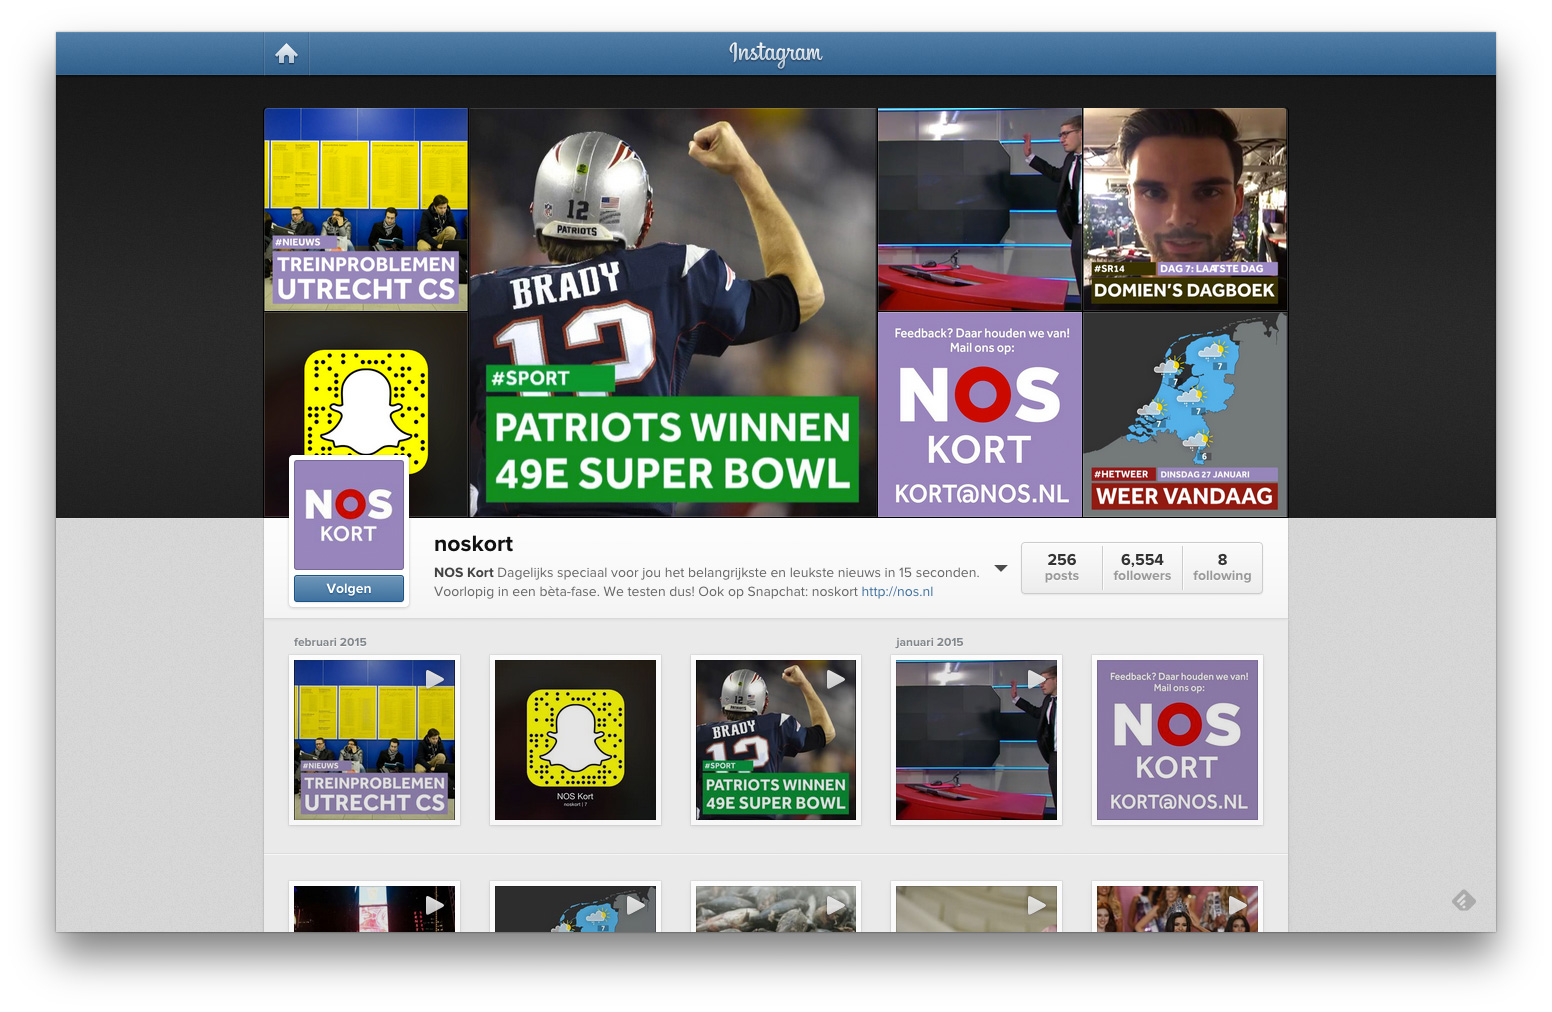Open the nos.nl link in bio
The width and height of the screenshot is (1552, 1012).
(x=897, y=592)
